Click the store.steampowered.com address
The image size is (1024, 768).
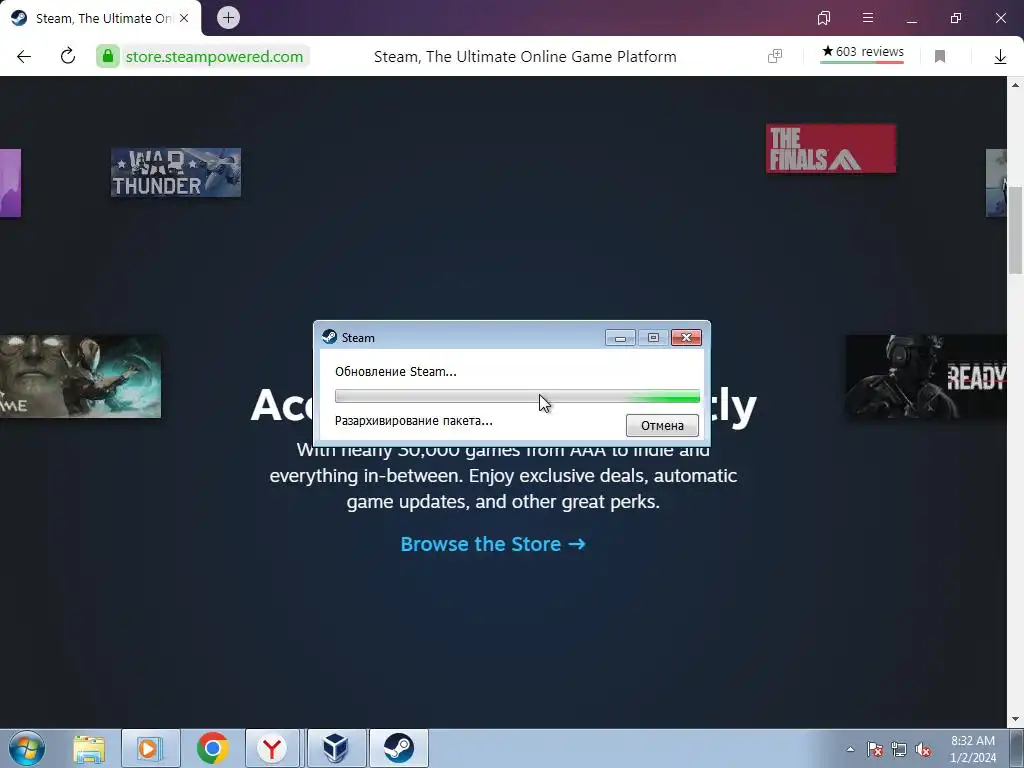click(214, 57)
